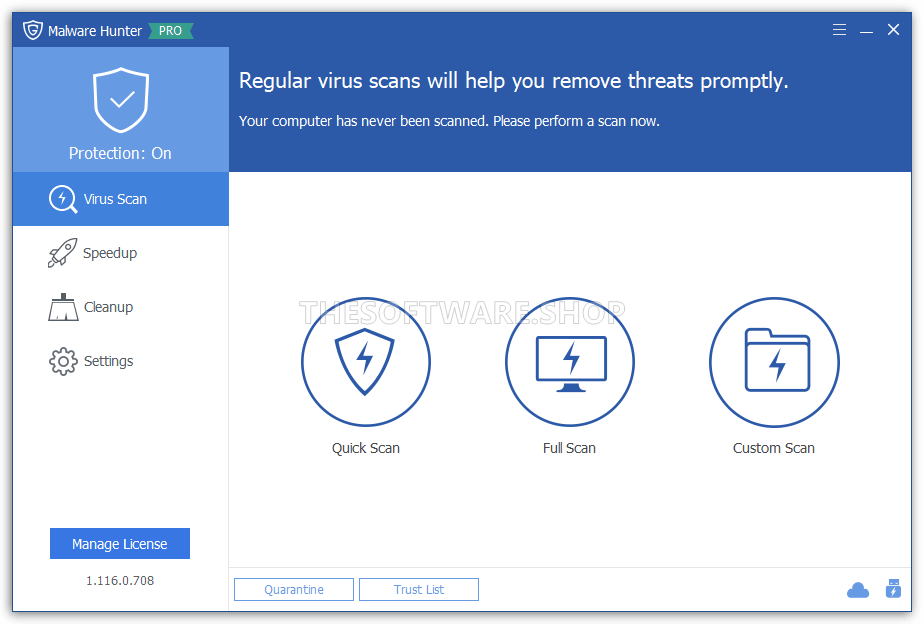Close the Malware Hunter window

[893, 29]
